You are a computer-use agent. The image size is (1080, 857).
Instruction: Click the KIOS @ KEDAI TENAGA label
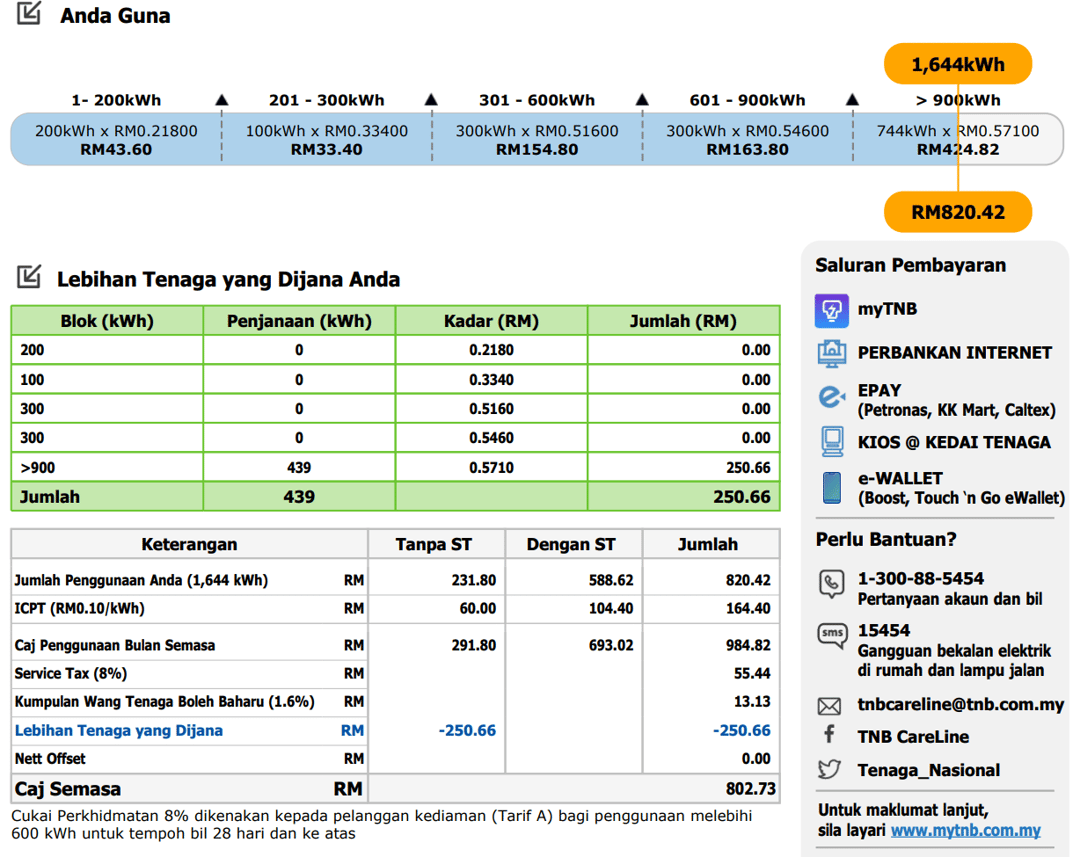click(954, 442)
